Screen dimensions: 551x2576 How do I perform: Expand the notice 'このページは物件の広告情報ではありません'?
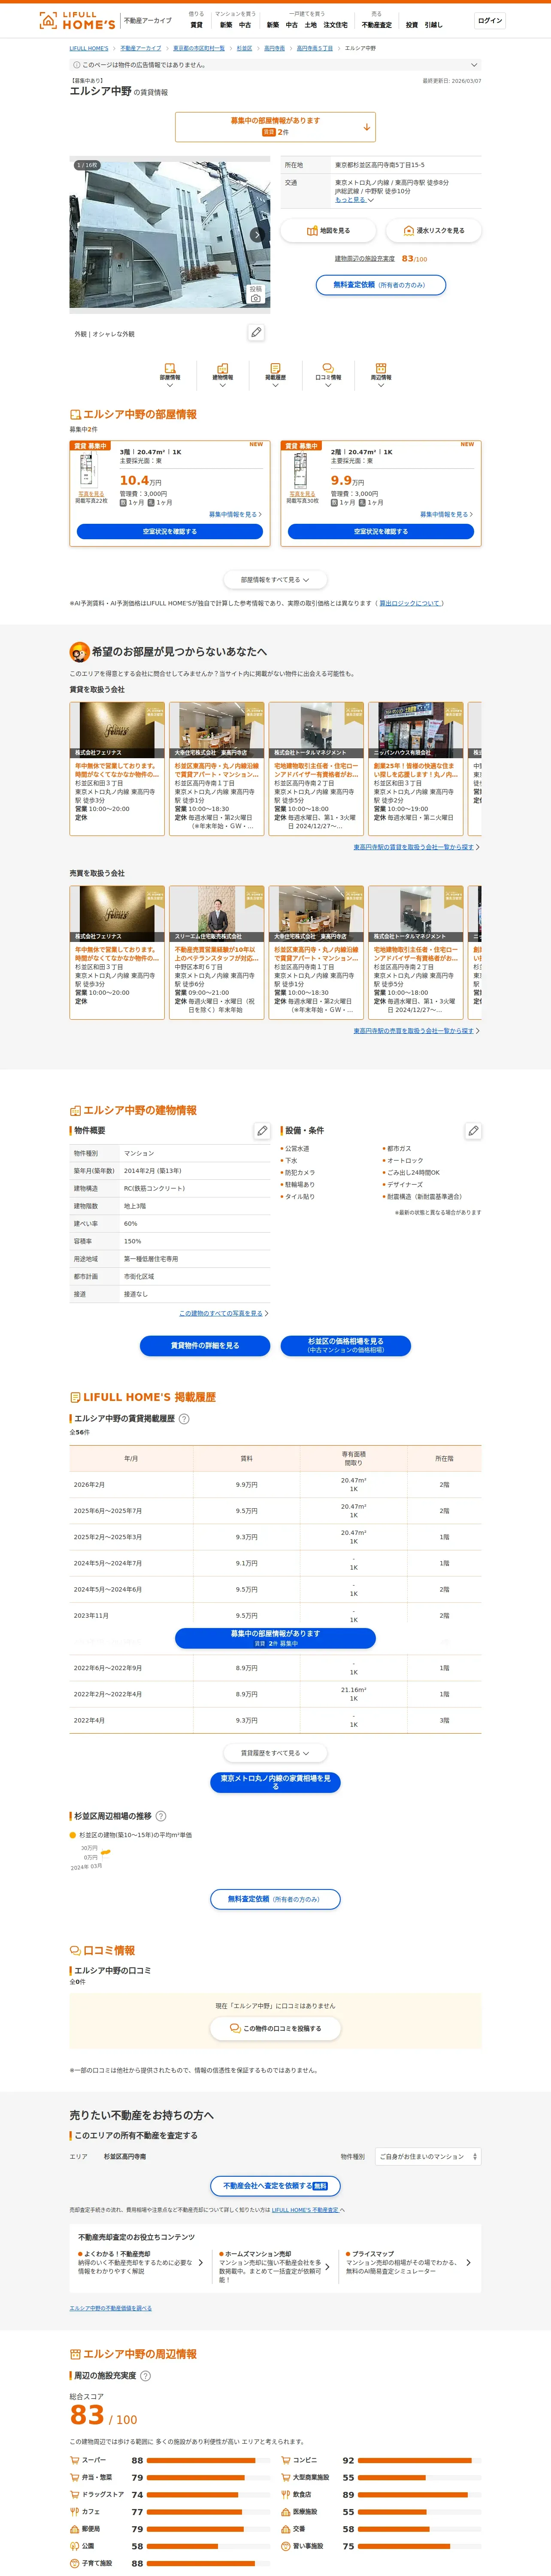[x=275, y=65]
